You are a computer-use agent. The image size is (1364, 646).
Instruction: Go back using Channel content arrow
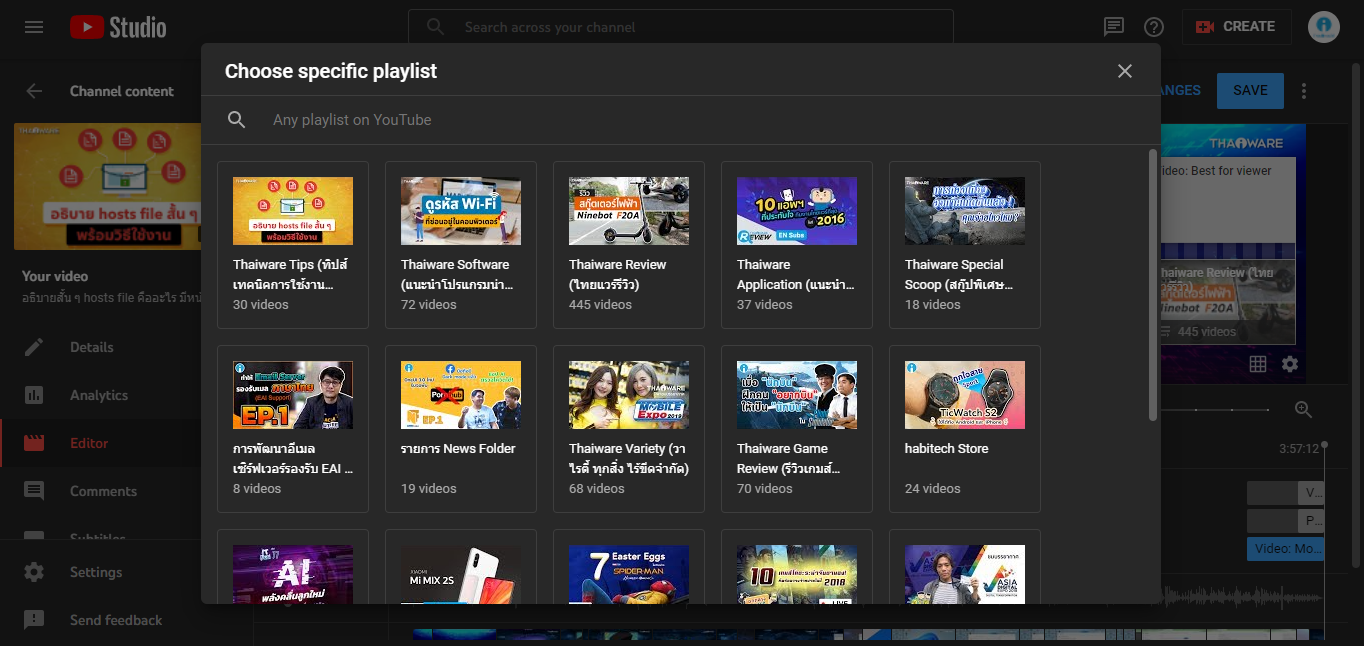[34, 91]
